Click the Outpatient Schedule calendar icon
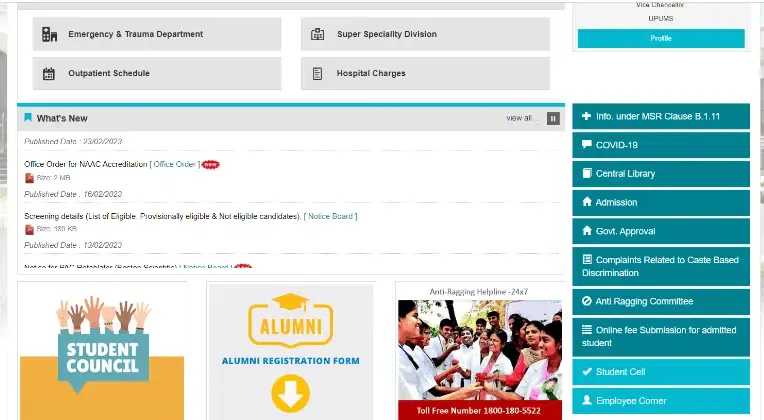Viewport: 764px width, 420px height. click(x=49, y=73)
